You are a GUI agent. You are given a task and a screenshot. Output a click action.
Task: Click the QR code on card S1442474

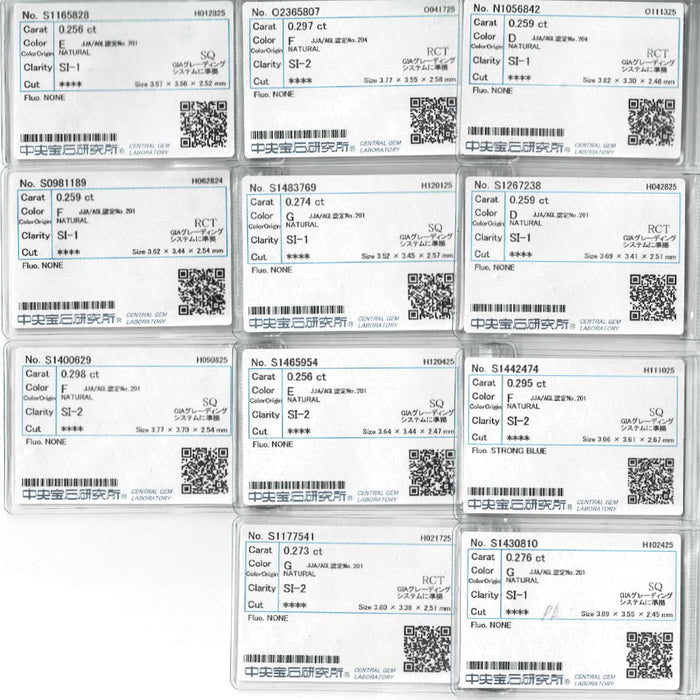pyautogui.click(x=651, y=481)
